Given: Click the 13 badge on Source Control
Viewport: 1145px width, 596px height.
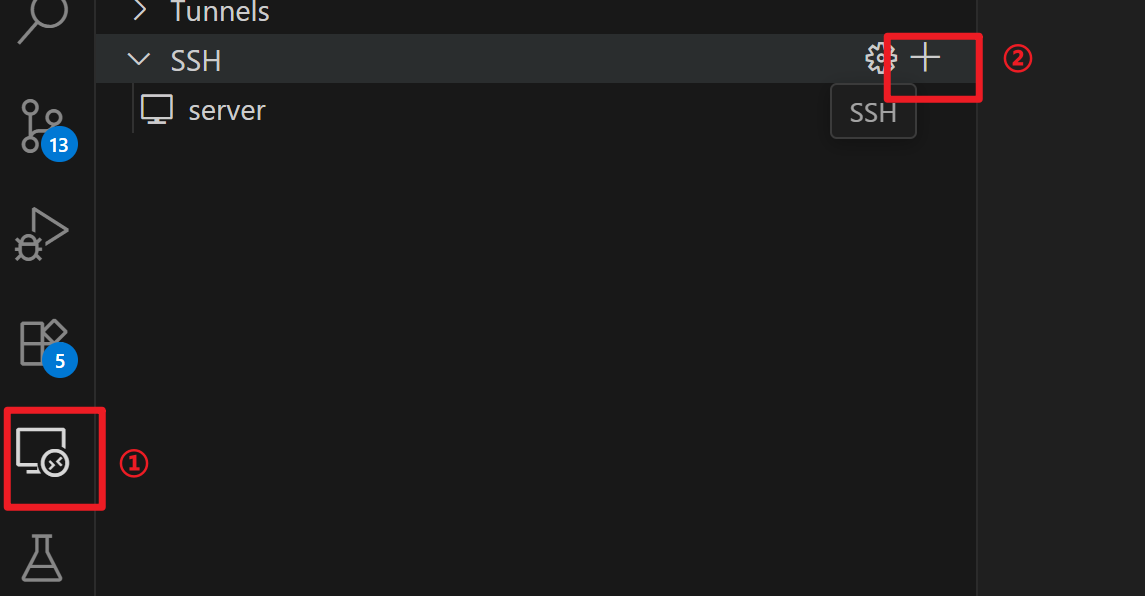Looking at the screenshot, I should (59, 144).
